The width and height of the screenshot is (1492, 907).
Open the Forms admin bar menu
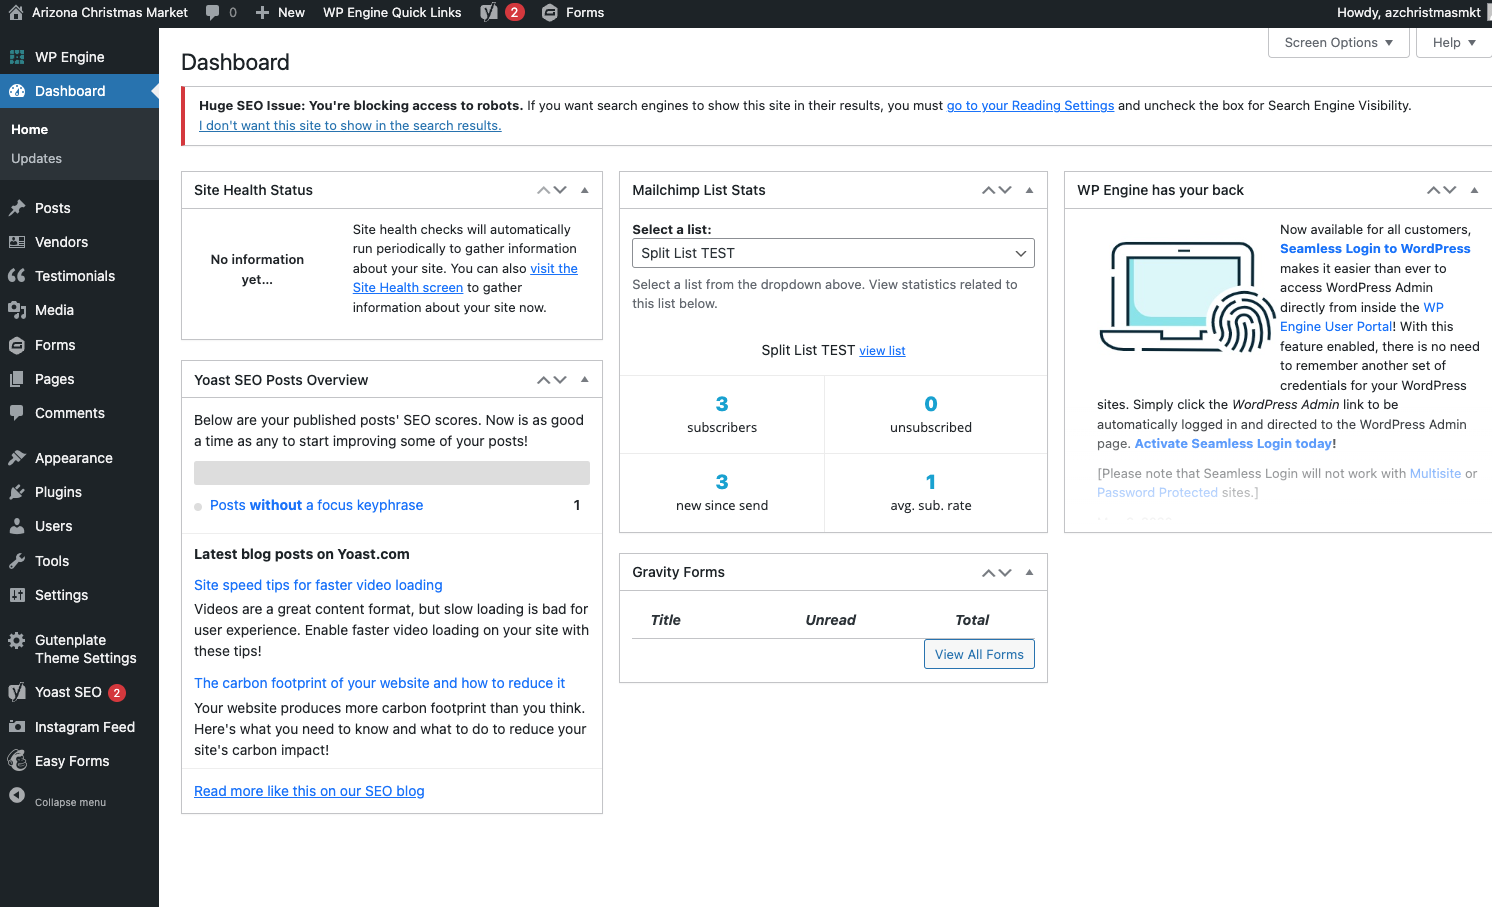tap(573, 12)
